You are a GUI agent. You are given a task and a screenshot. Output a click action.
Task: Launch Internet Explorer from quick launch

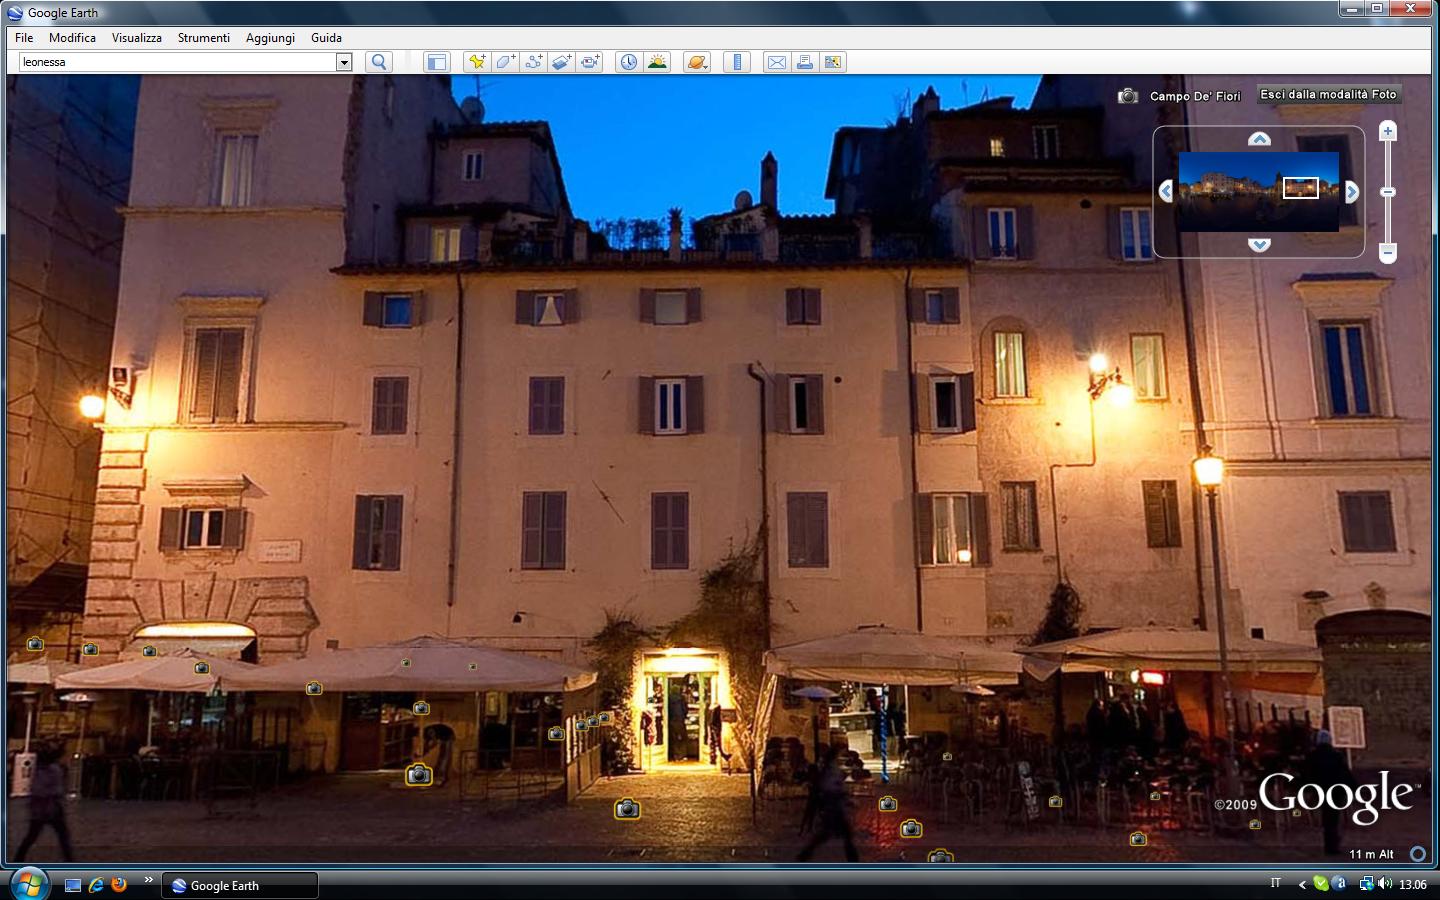(96, 885)
